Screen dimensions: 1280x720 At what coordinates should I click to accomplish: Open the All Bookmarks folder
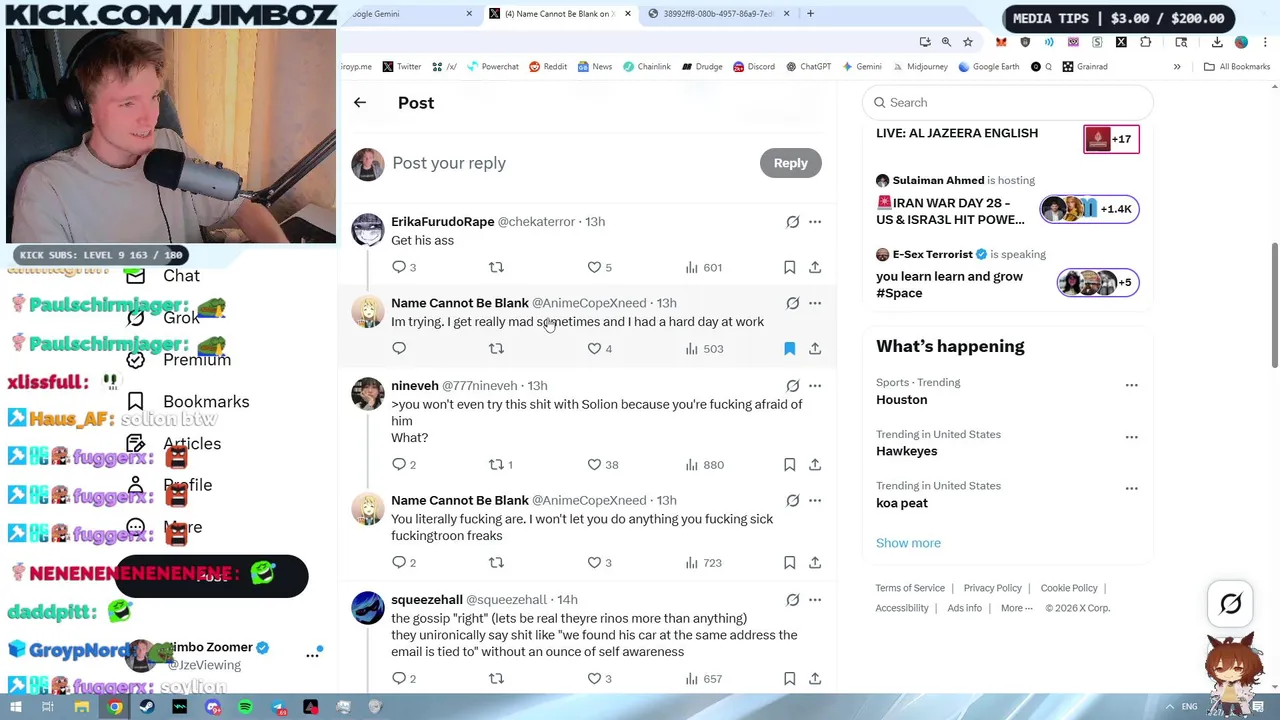[x=1237, y=66]
